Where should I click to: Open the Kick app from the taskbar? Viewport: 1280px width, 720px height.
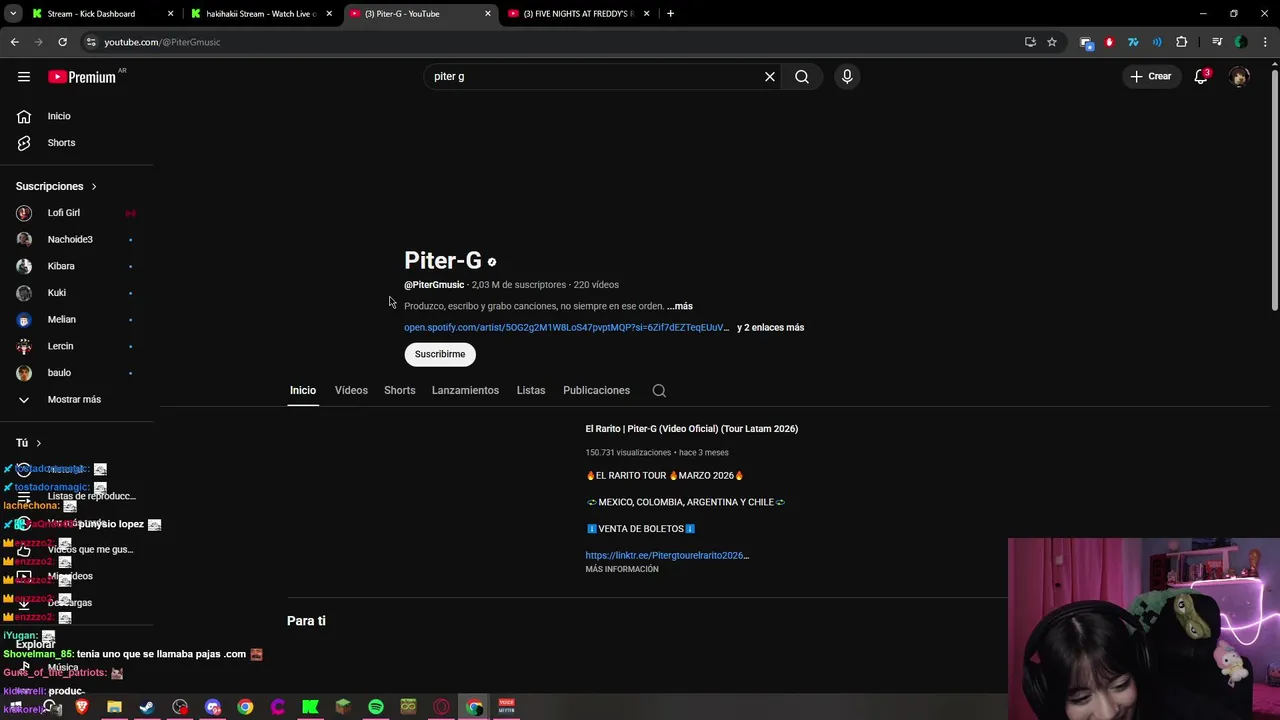click(310, 707)
